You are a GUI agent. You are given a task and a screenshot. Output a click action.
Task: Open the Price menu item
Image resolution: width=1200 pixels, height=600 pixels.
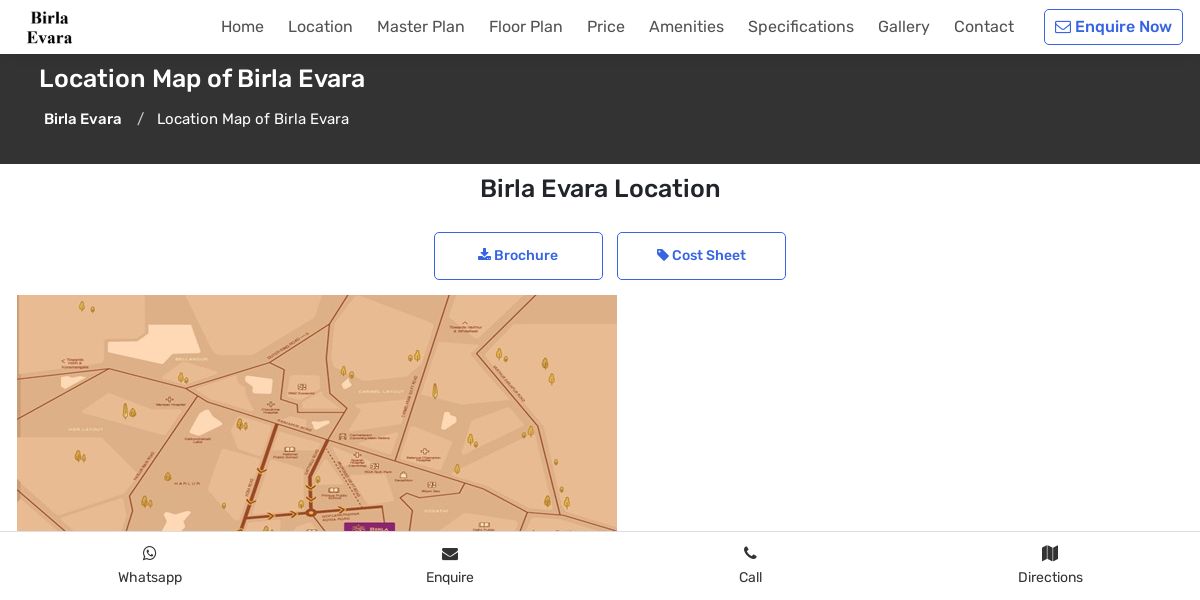pyautogui.click(x=605, y=27)
